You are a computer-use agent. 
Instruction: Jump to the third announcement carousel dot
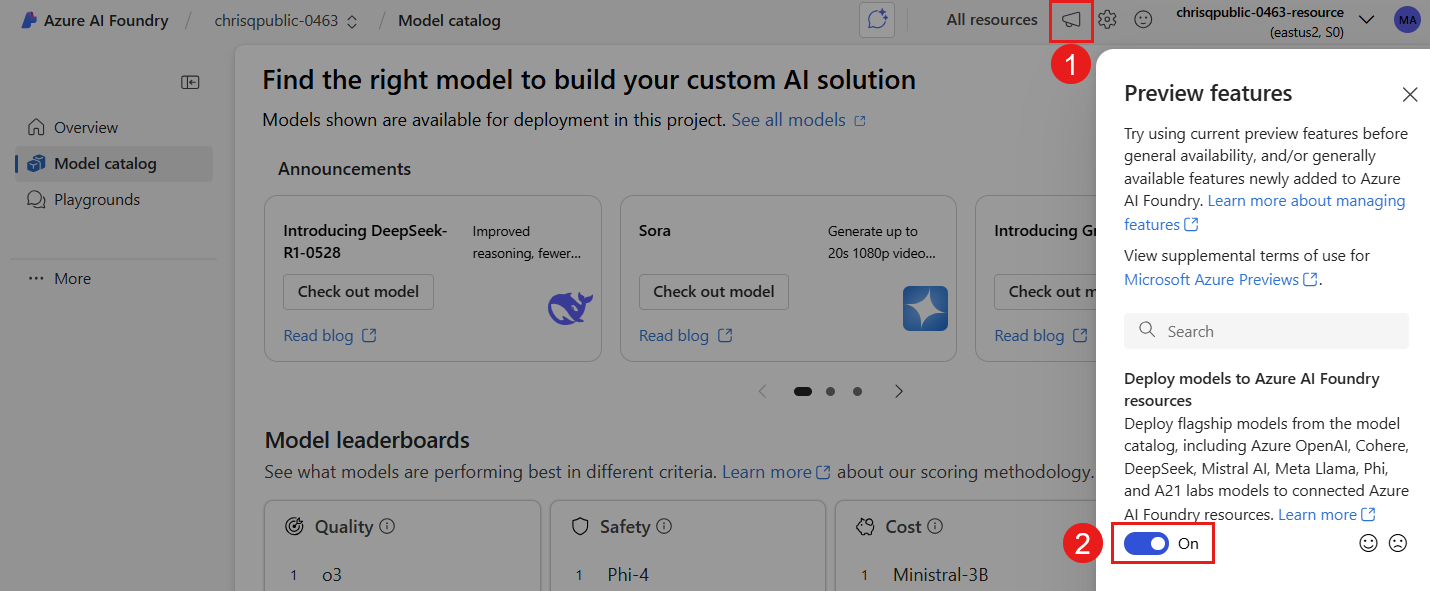857,392
